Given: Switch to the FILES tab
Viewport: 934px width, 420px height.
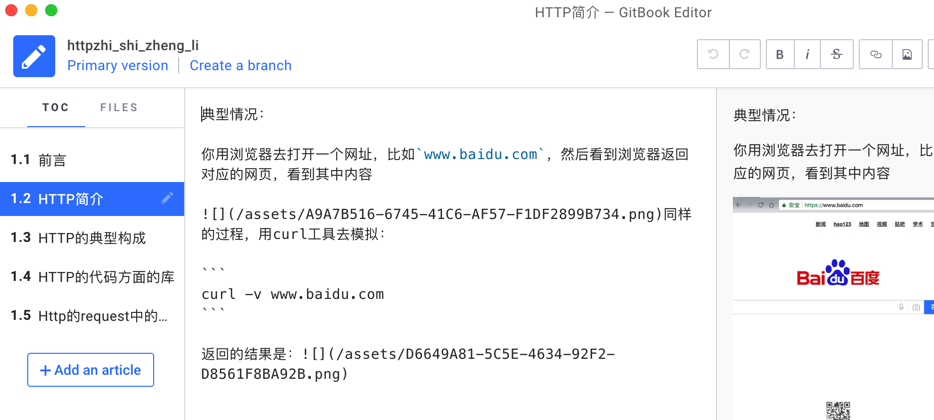Looking at the screenshot, I should click(119, 108).
